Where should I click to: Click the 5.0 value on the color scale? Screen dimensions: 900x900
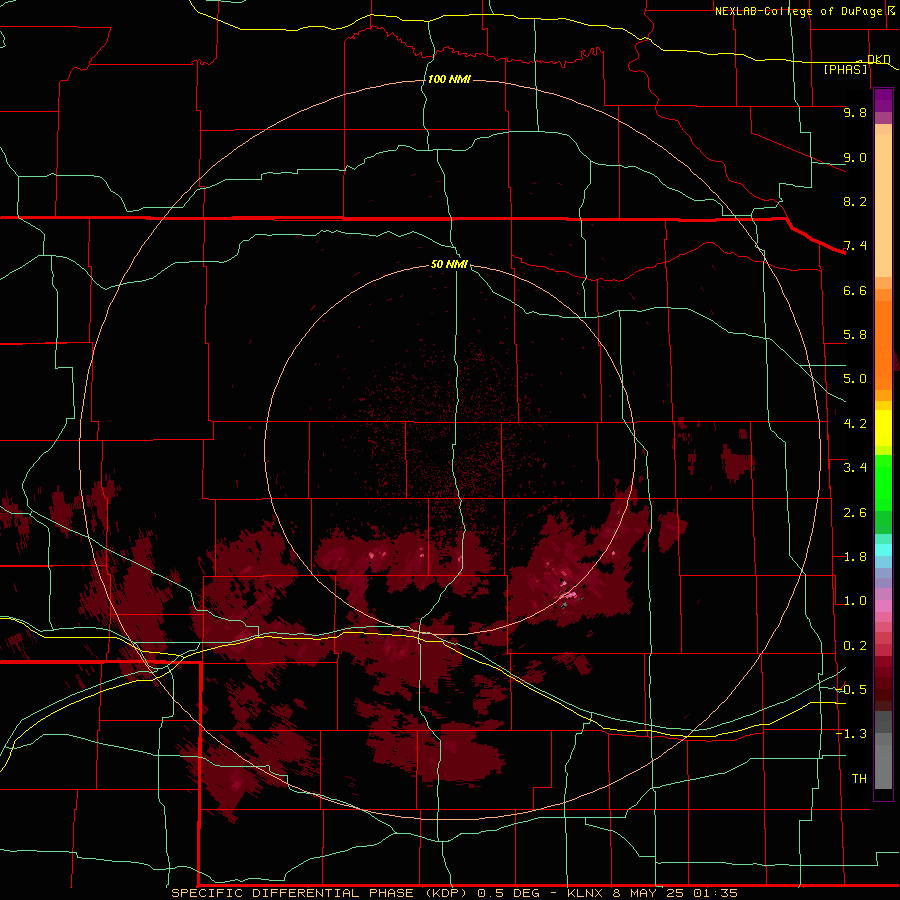point(855,379)
